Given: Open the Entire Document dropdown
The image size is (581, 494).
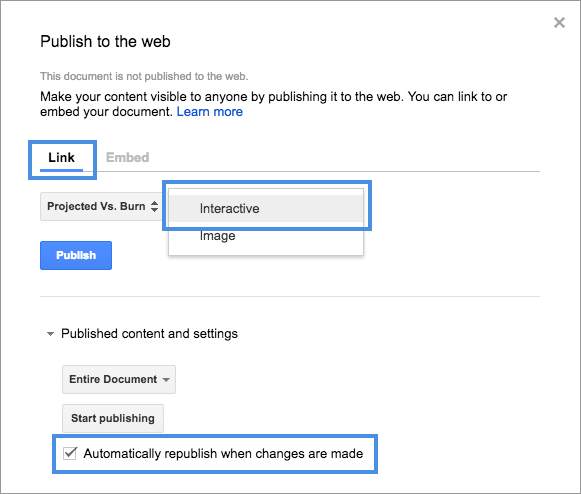Looking at the screenshot, I should 119,379.
